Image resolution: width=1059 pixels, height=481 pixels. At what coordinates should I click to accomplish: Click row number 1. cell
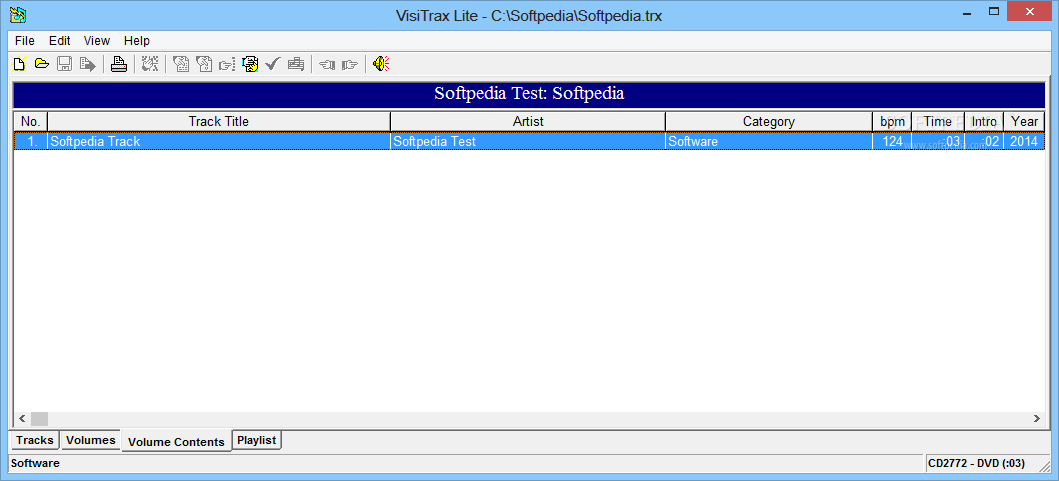pos(31,141)
